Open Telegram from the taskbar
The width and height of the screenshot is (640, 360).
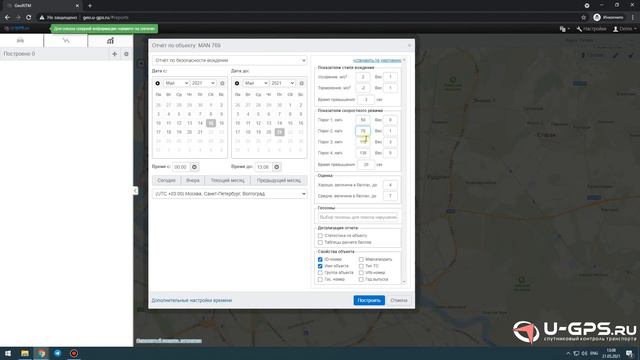click(x=58, y=353)
